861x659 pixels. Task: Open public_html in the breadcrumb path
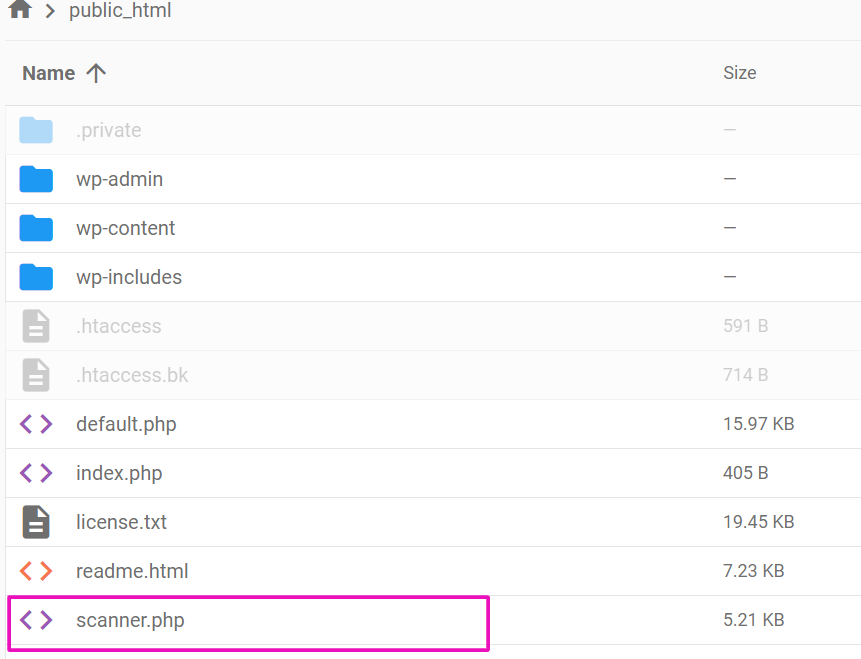pyautogui.click(x=120, y=10)
